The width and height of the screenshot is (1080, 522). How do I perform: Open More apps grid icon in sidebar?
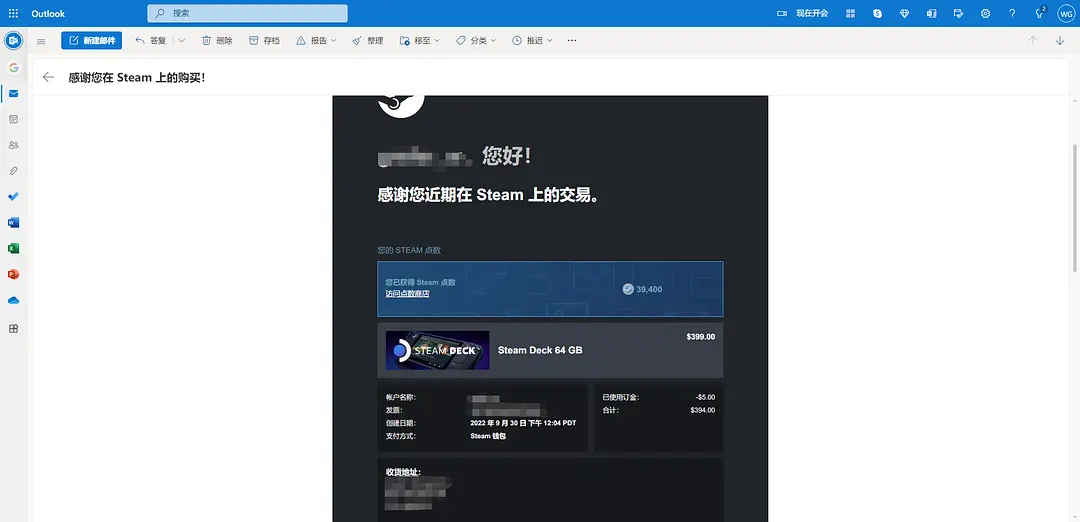pos(13,328)
